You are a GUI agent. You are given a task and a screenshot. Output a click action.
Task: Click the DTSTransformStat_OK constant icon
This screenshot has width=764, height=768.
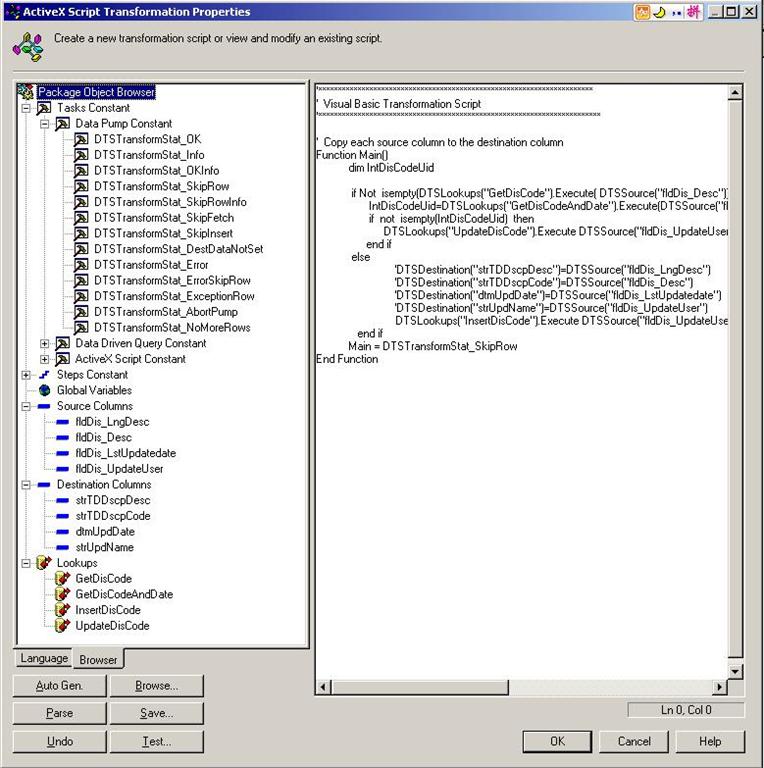pos(81,140)
